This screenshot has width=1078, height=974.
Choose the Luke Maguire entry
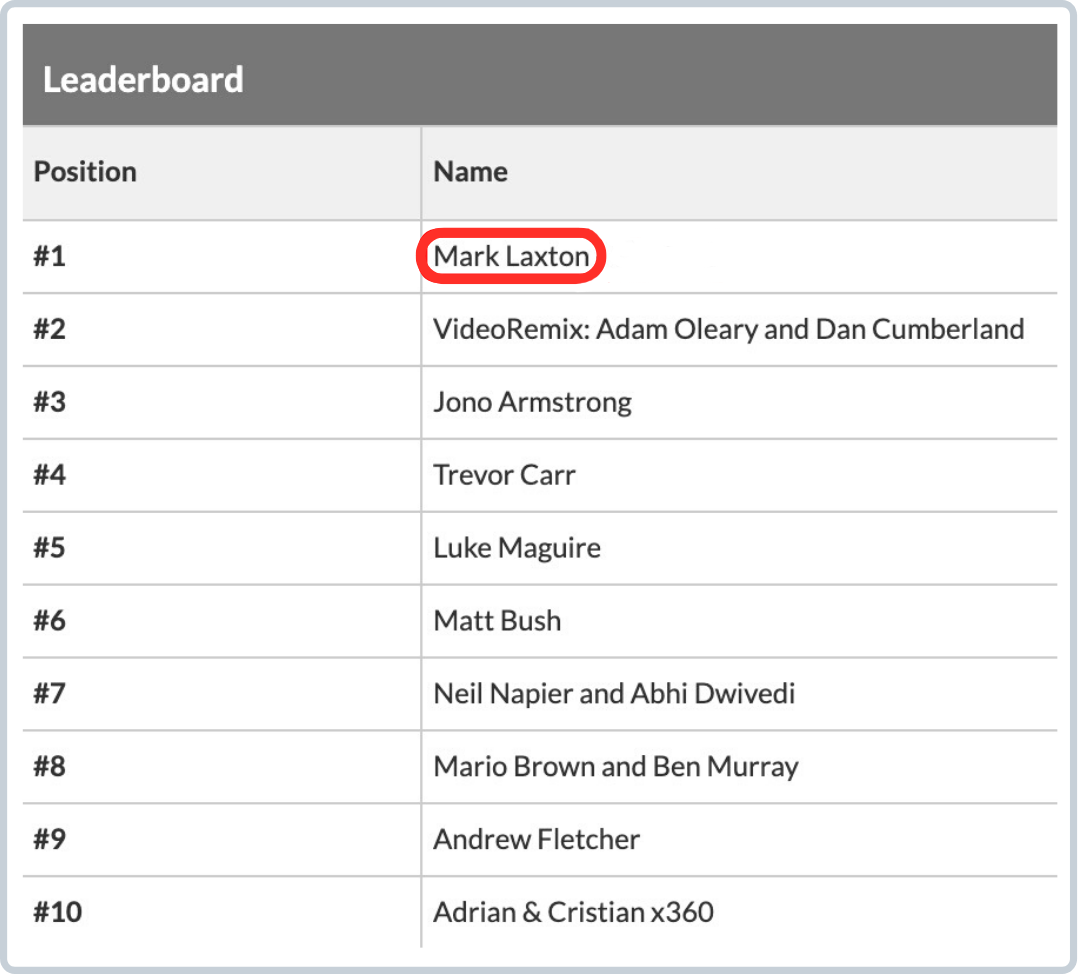coord(516,548)
